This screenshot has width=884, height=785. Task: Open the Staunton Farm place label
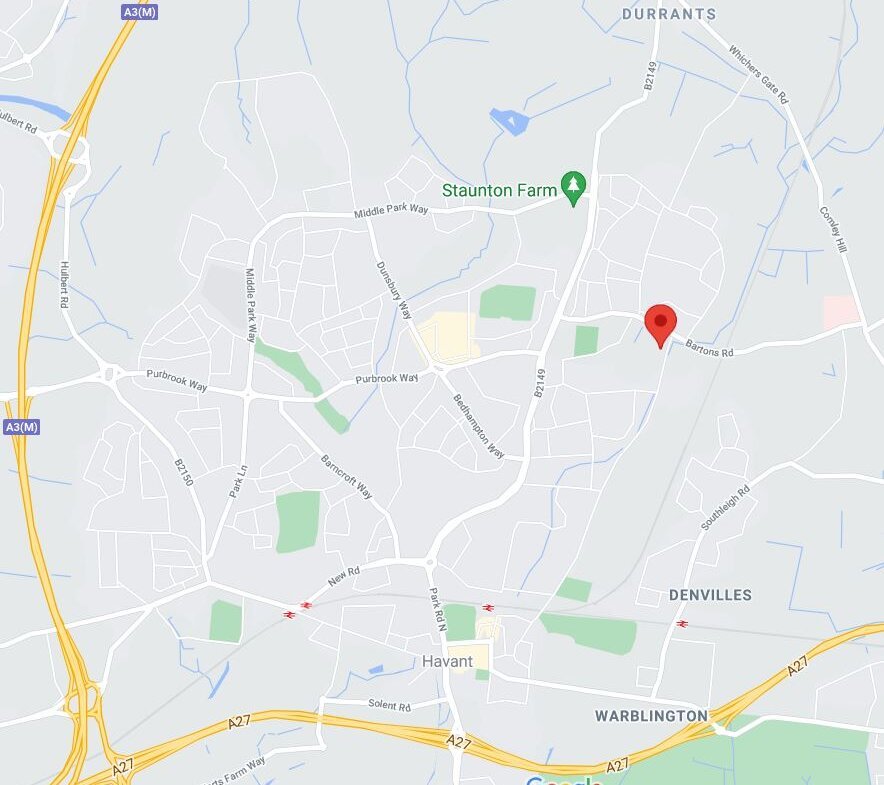click(499, 191)
